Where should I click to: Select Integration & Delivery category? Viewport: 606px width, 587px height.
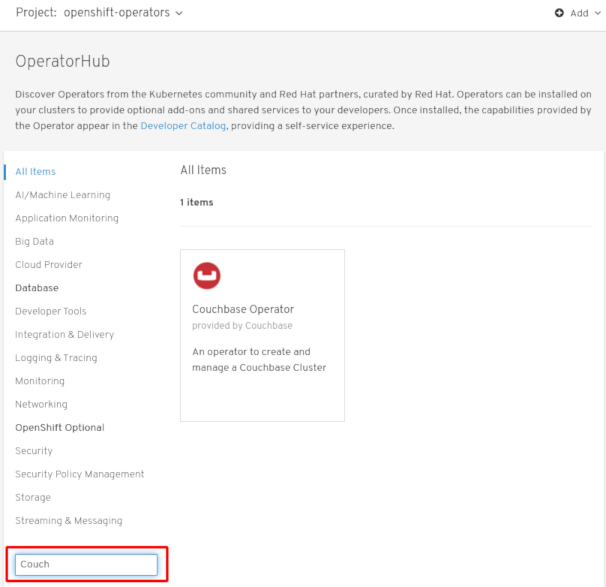[x=64, y=335]
